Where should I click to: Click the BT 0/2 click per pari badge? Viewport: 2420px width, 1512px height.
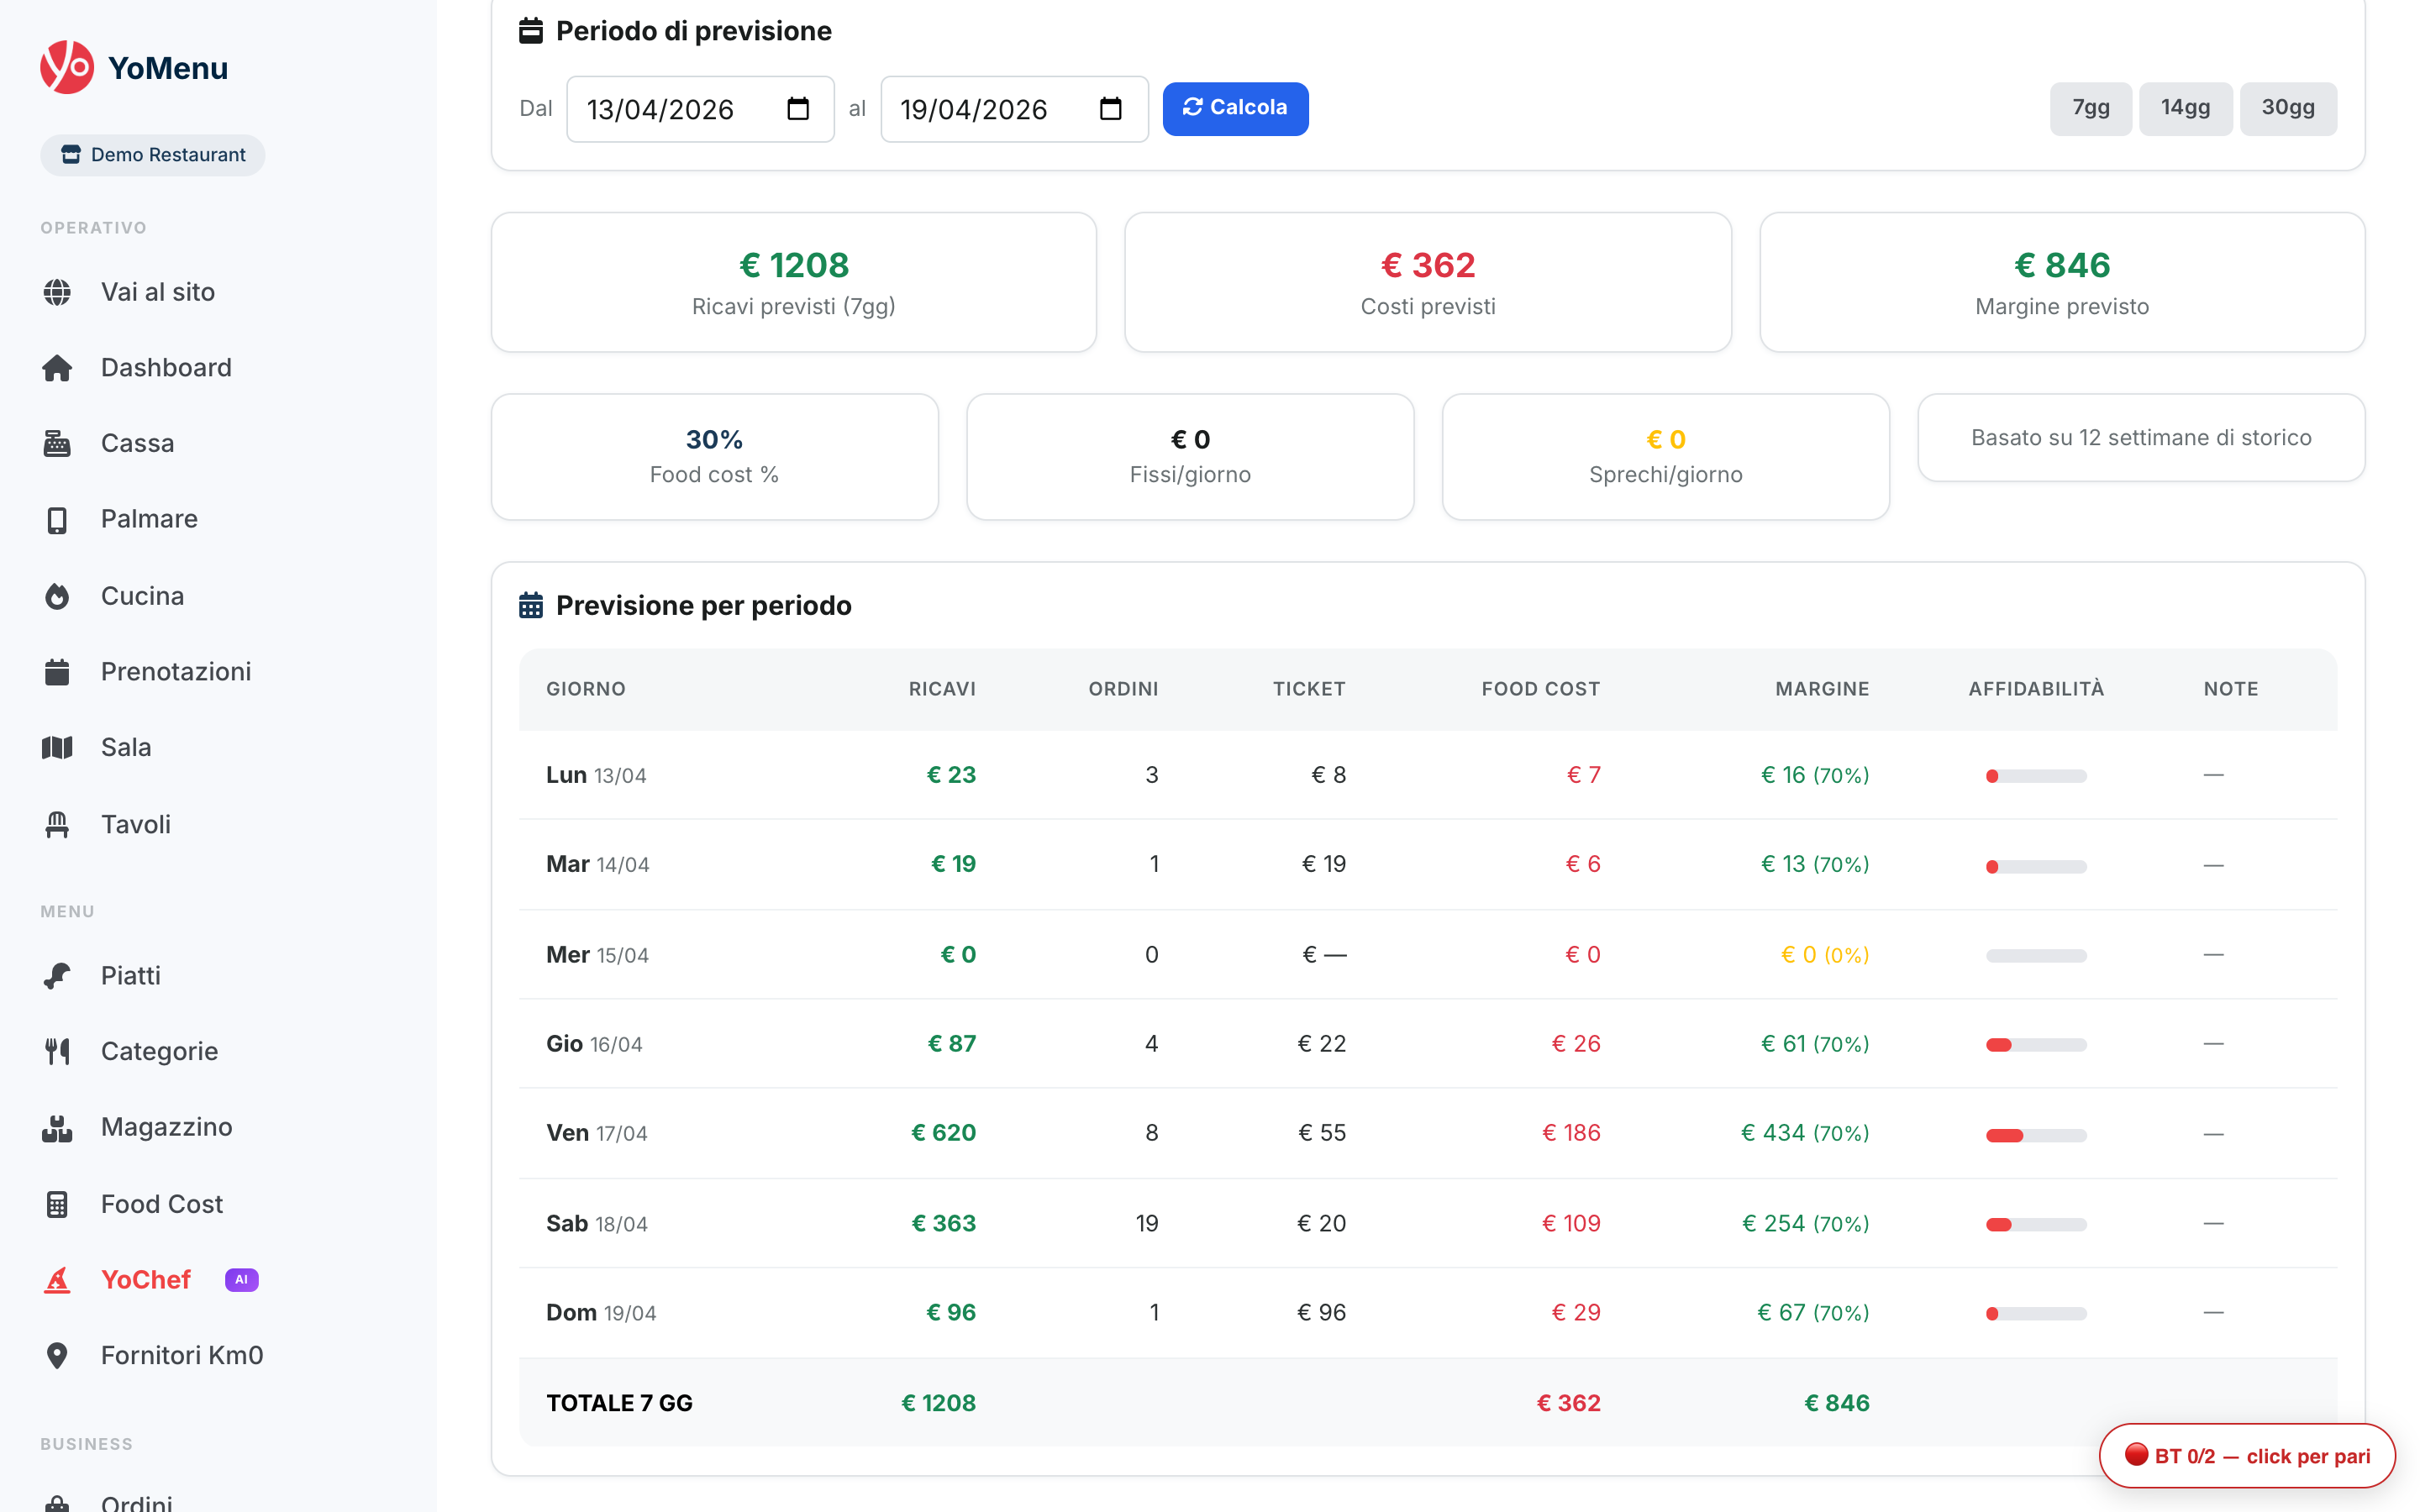click(x=2246, y=1455)
